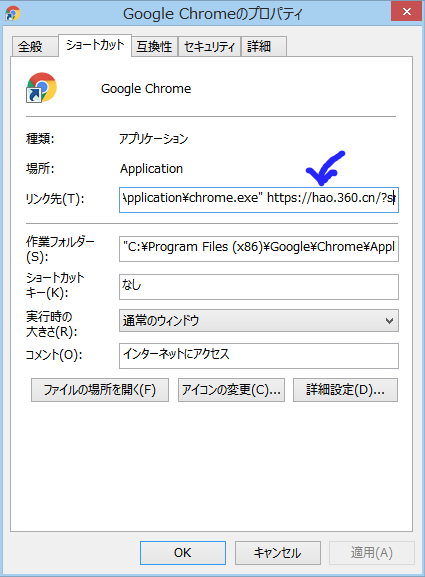Open the セキュリティ tab
Screen dimensions: 425x577
click(209, 46)
